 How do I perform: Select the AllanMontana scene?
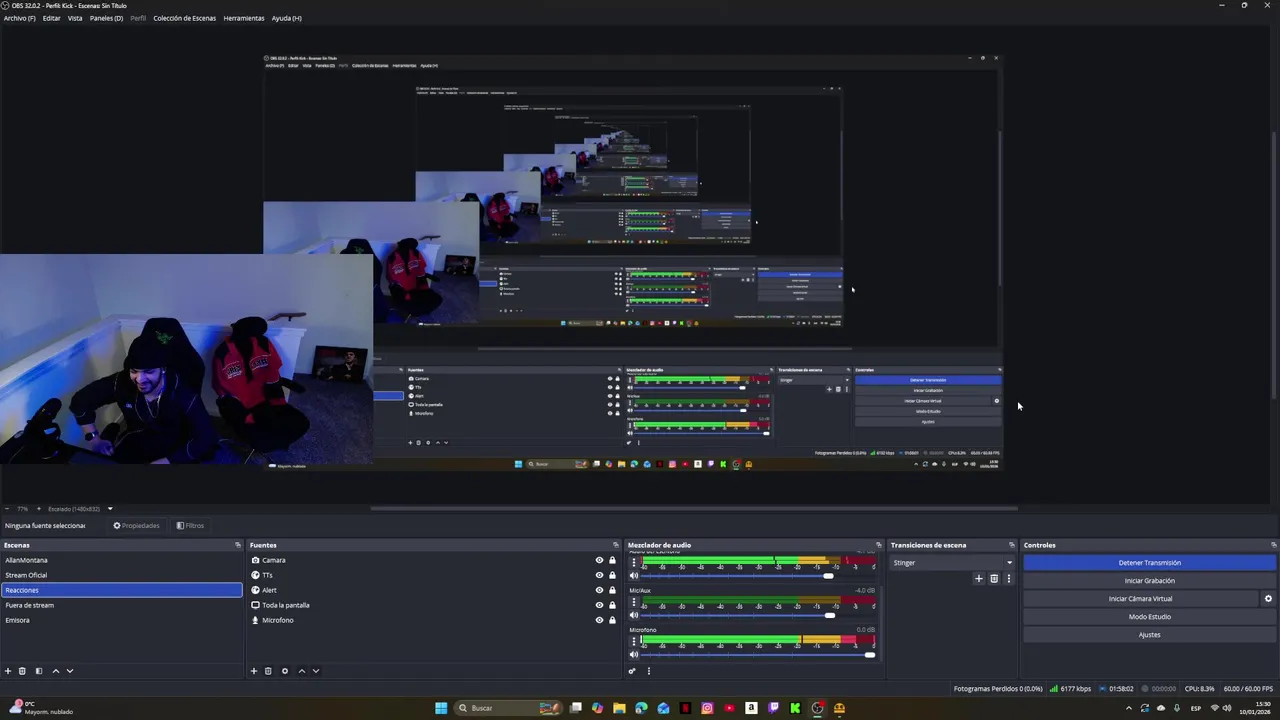point(122,560)
